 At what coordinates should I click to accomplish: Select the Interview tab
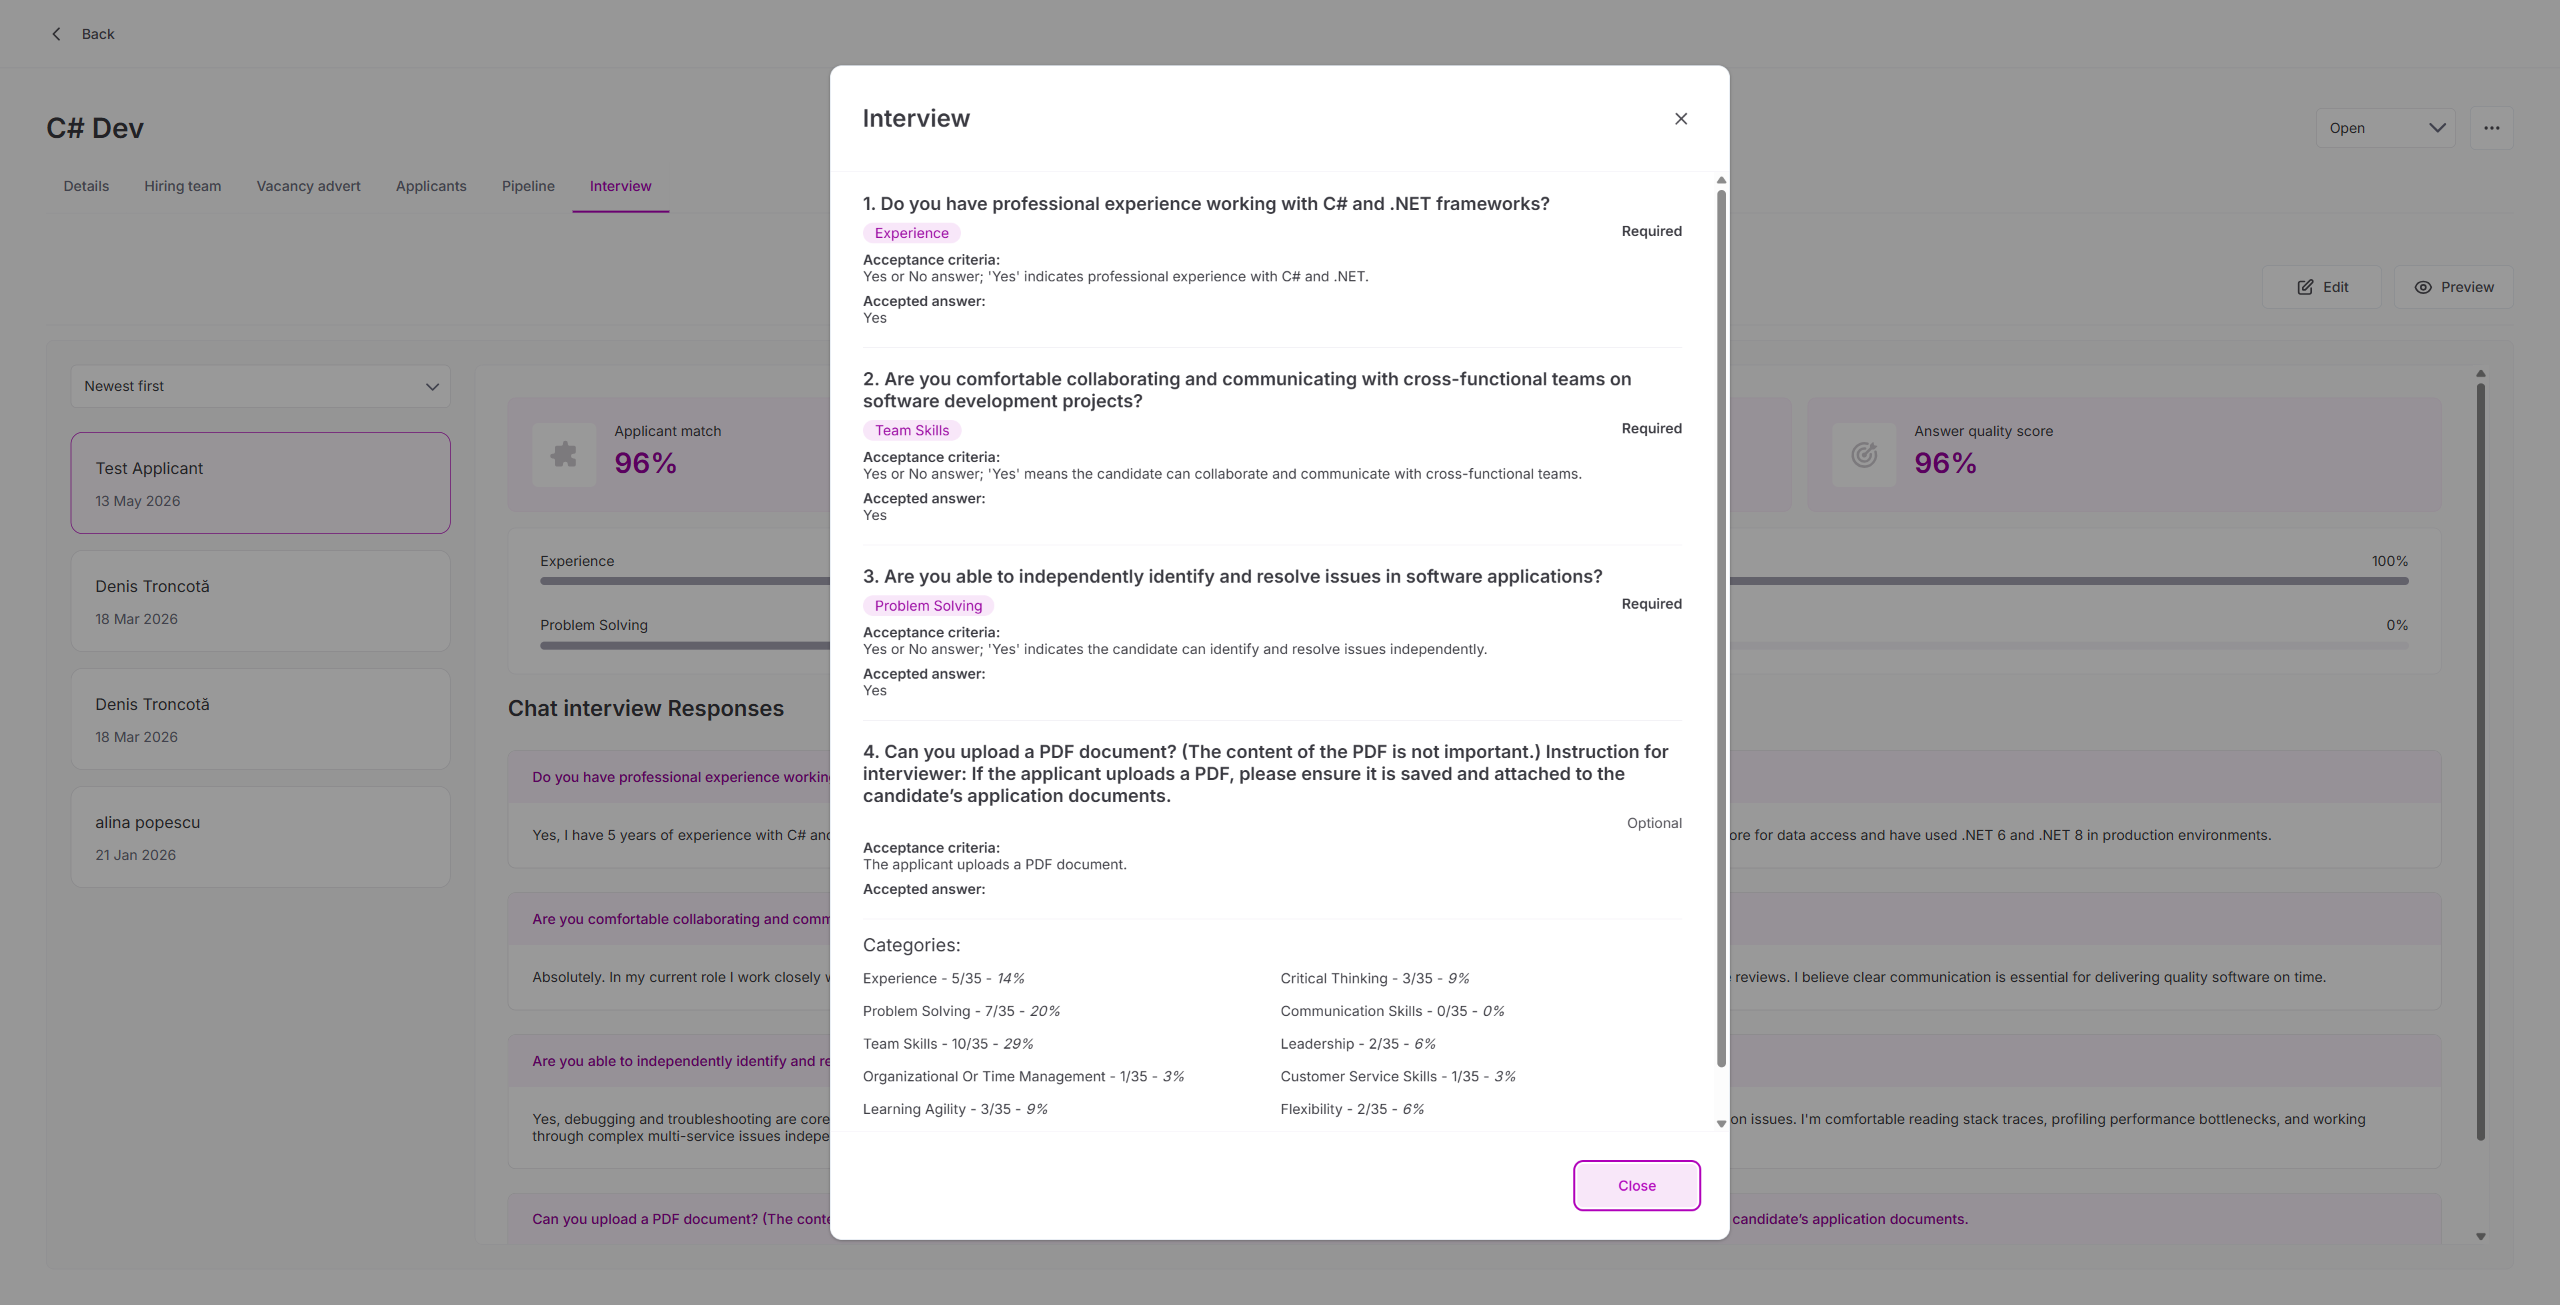click(x=620, y=186)
